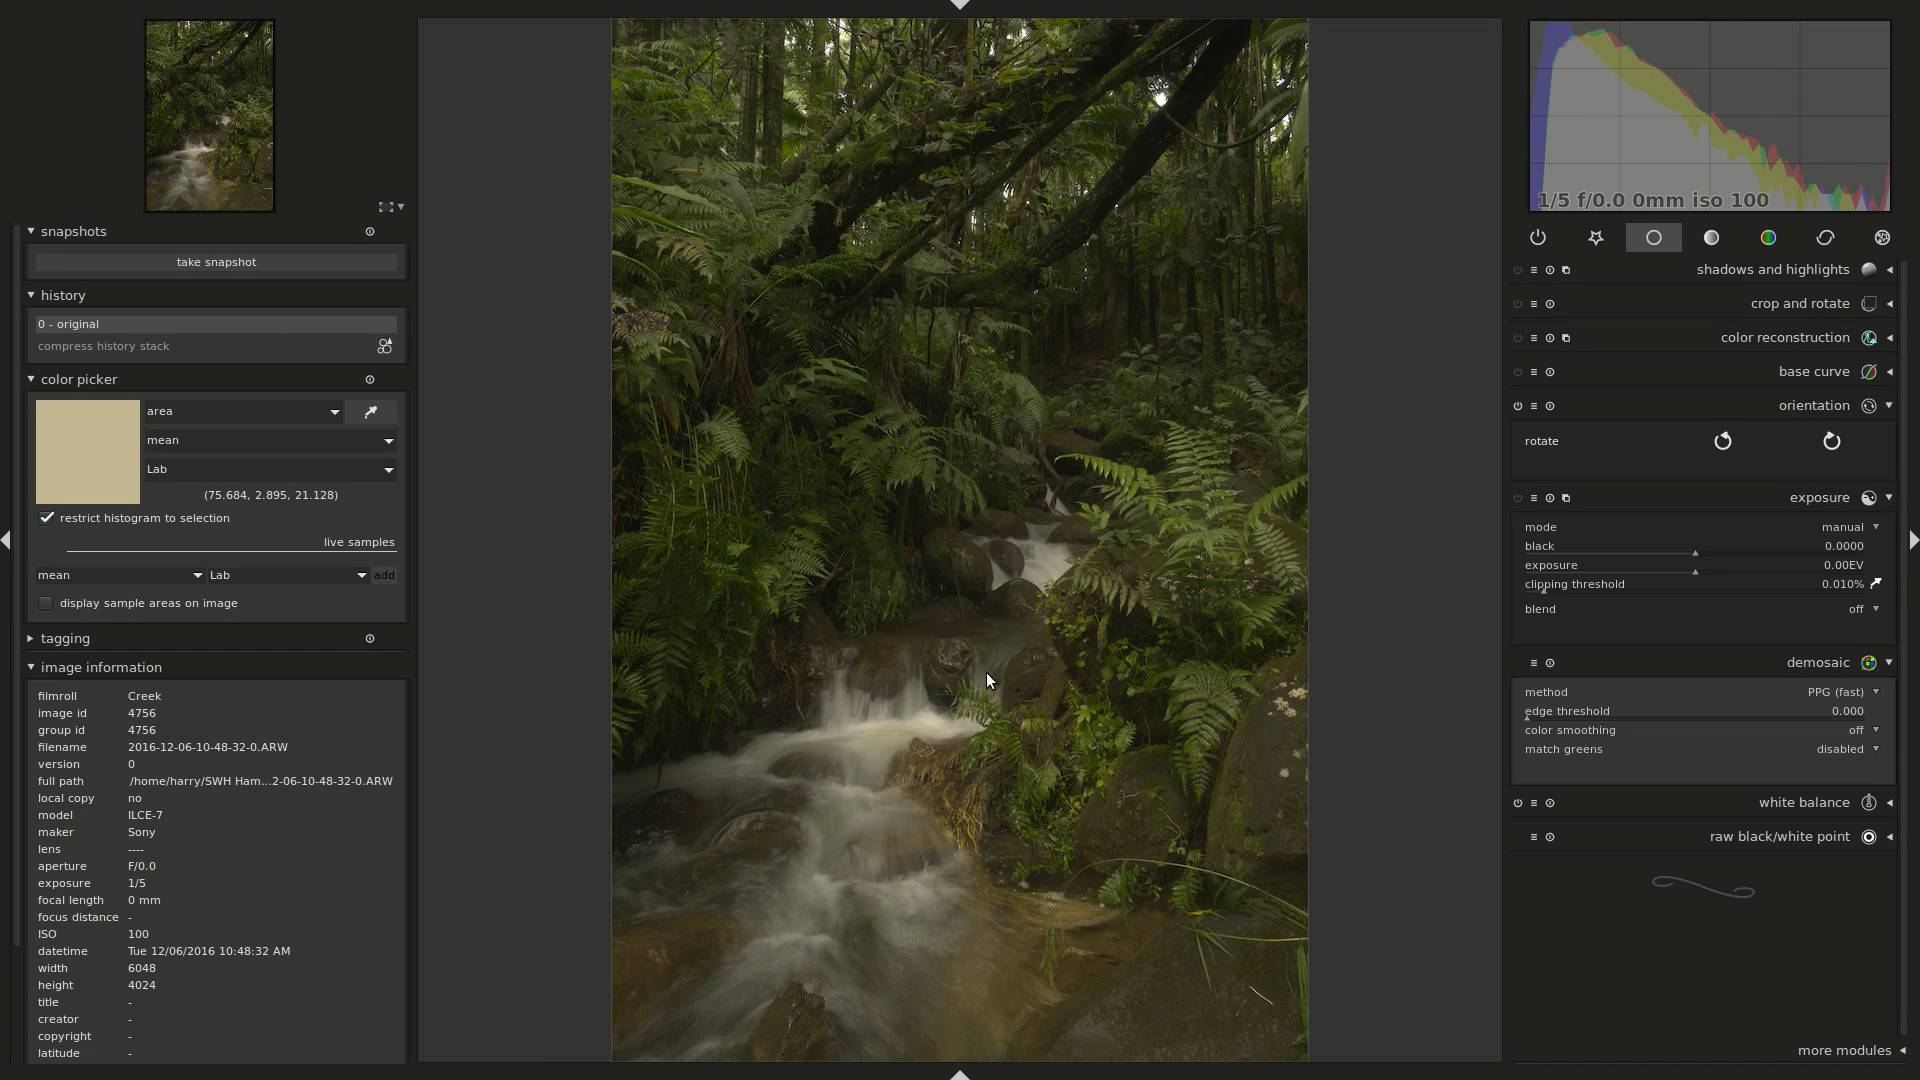This screenshot has height=1080, width=1920.
Task: Click the take snapshot button
Action: click(216, 262)
